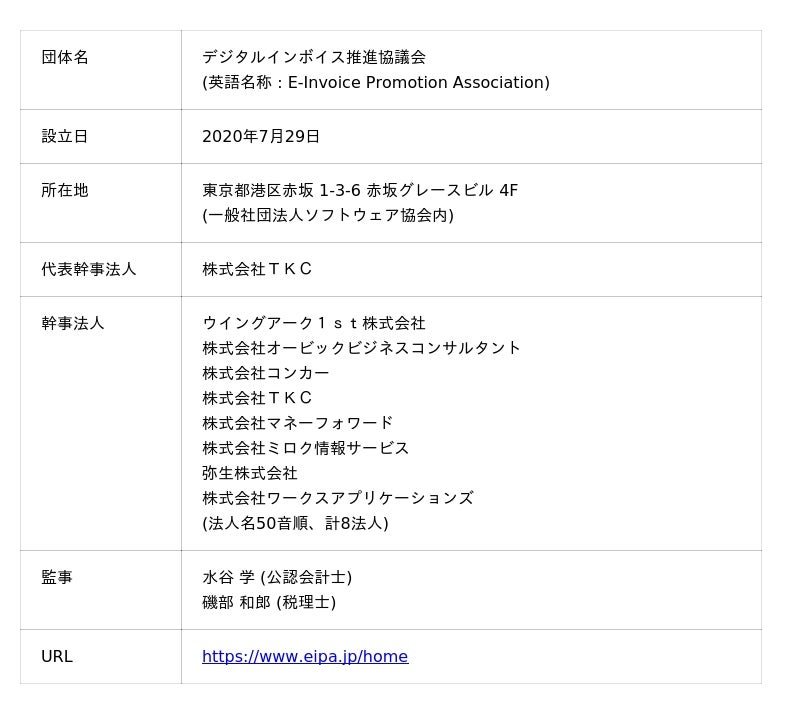Click 株式会社ワークスアプリケーションズ entry

coord(338,498)
